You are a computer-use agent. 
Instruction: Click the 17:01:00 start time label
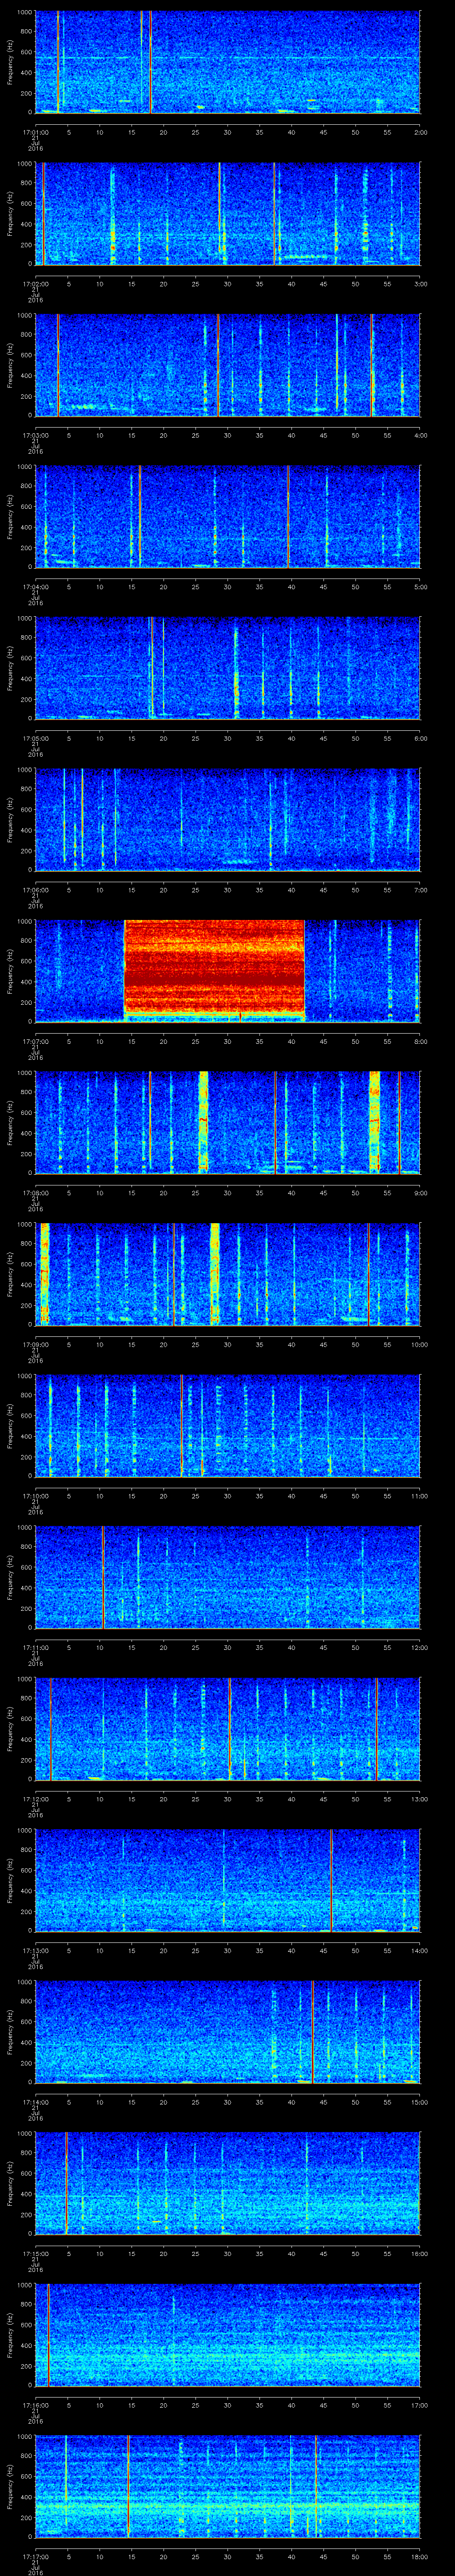click(x=35, y=132)
